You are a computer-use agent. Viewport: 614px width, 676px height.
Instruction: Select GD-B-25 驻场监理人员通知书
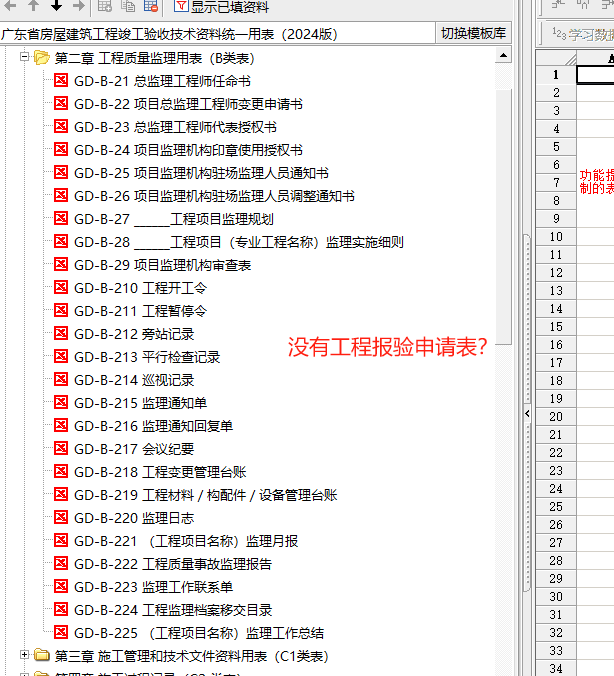(x=201, y=173)
